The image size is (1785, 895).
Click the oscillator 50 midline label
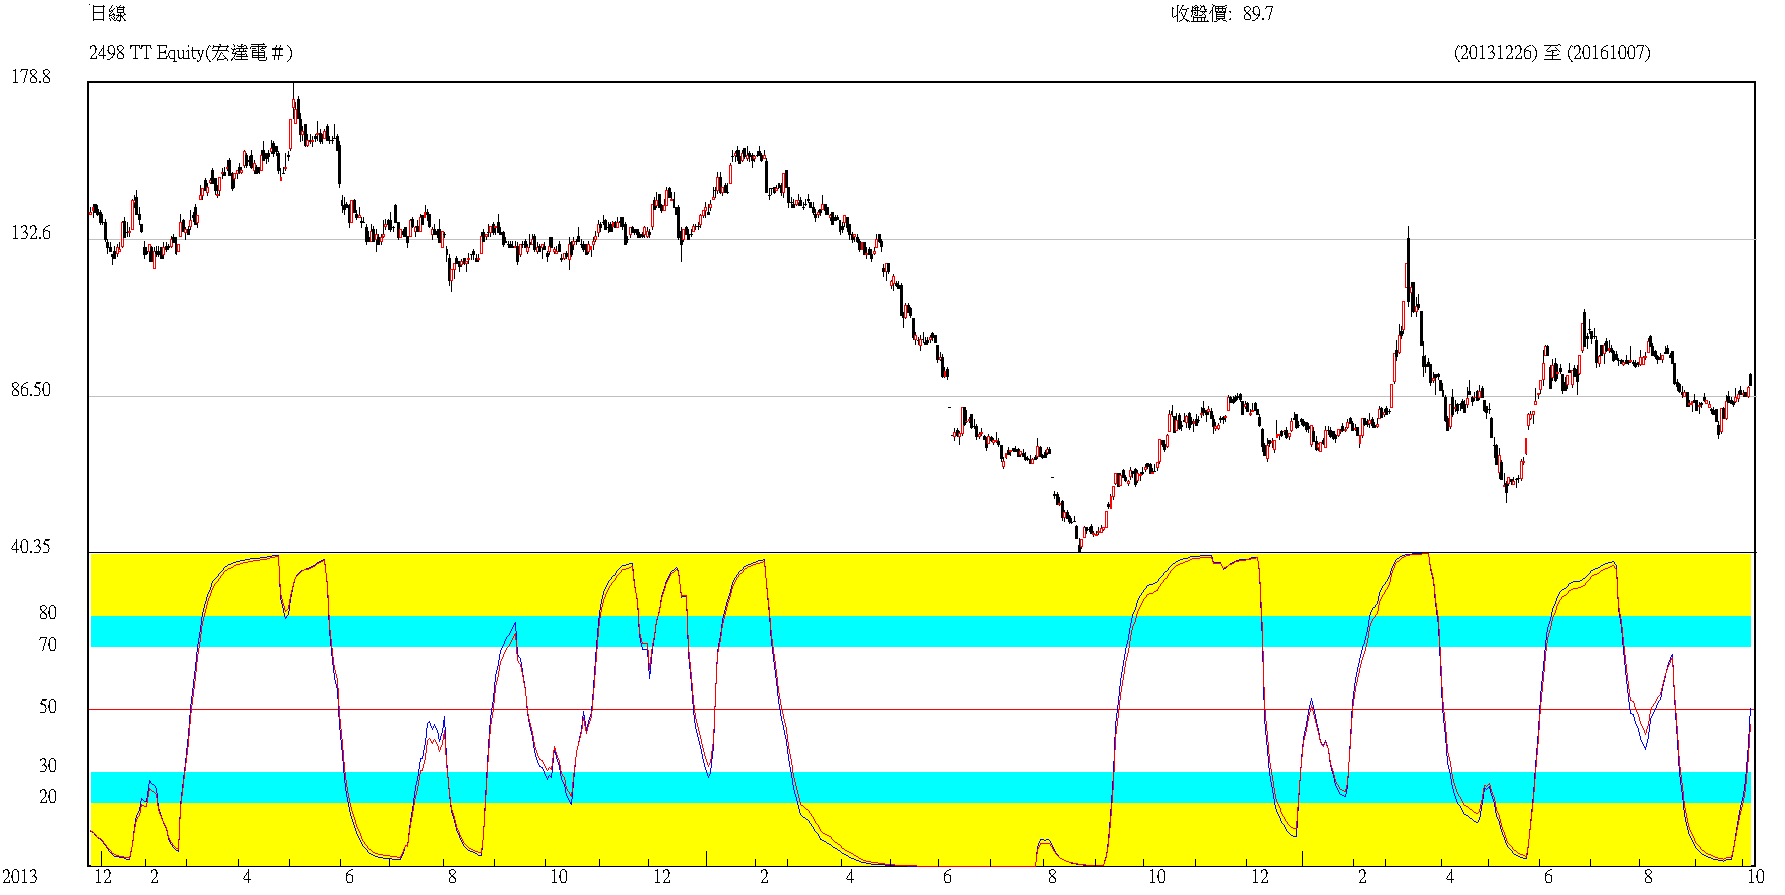point(48,707)
